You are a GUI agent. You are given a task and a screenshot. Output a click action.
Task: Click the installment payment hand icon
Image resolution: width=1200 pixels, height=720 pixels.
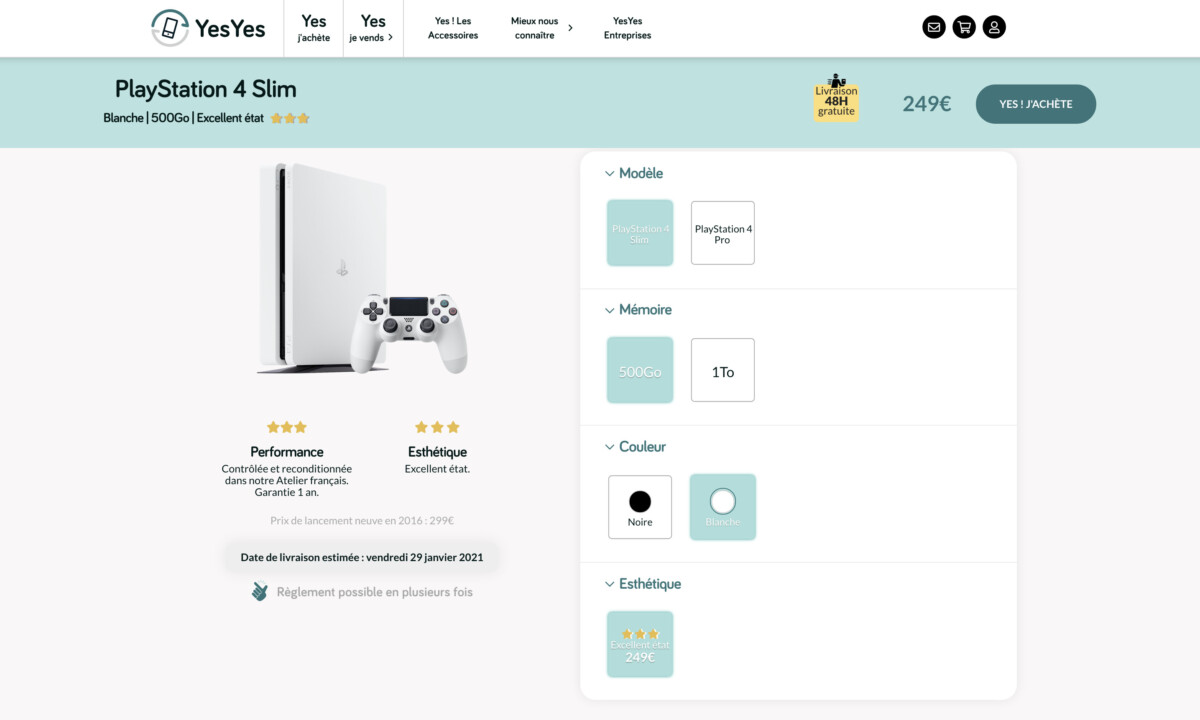tap(260, 592)
